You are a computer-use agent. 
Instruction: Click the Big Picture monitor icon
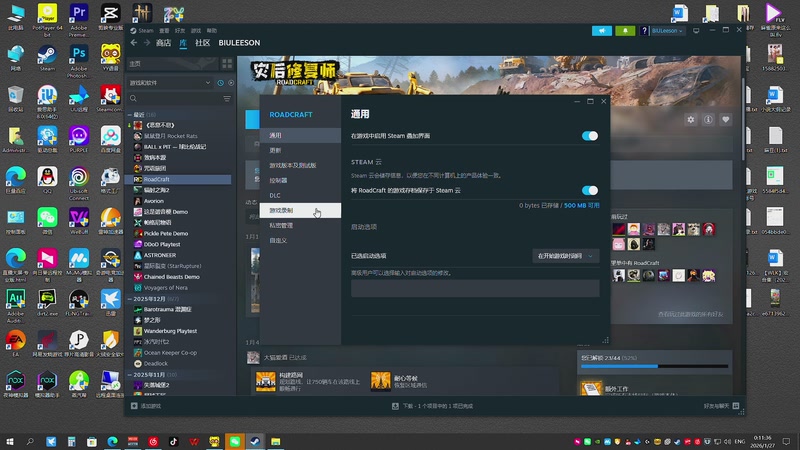(696, 31)
